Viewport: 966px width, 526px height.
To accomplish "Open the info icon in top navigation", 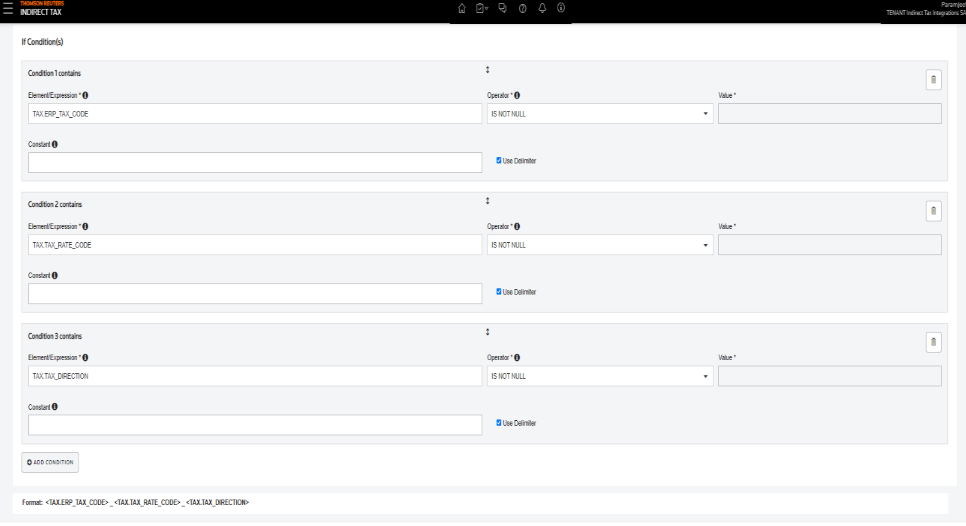I will tap(562, 8).
